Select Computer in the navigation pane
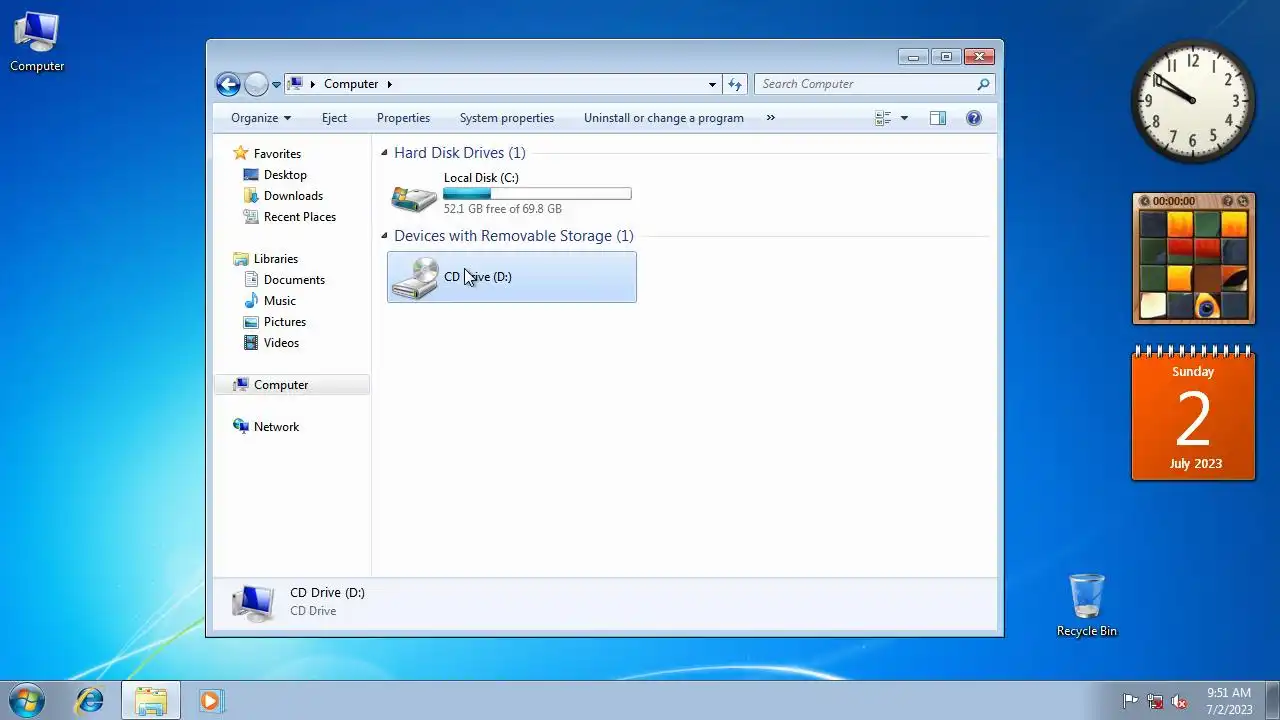 click(291, 385)
